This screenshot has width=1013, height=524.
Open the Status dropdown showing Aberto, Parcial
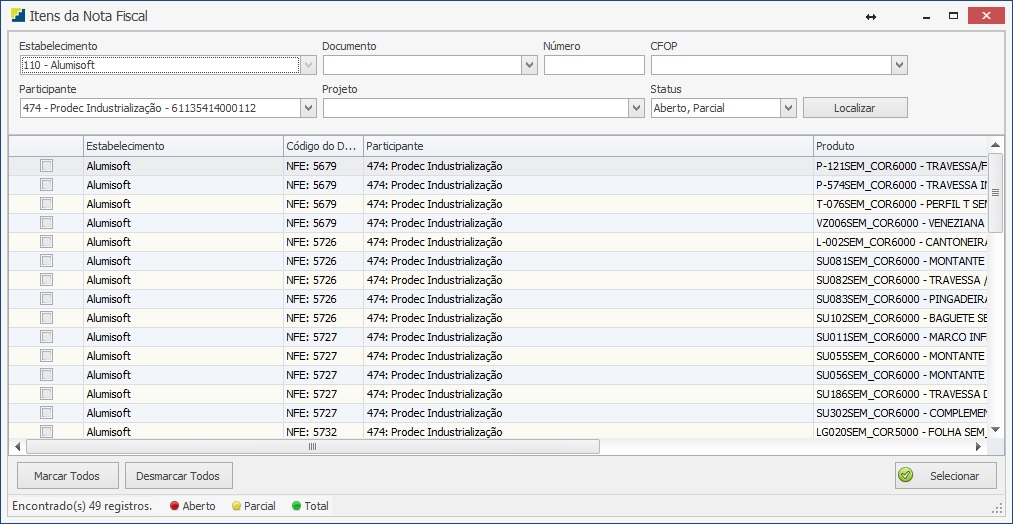[787, 108]
